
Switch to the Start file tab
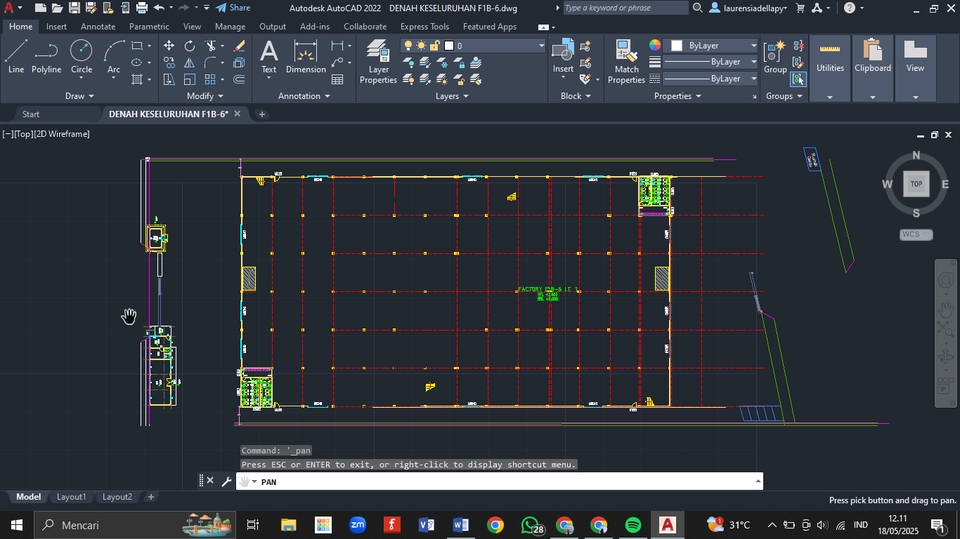[x=31, y=115]
